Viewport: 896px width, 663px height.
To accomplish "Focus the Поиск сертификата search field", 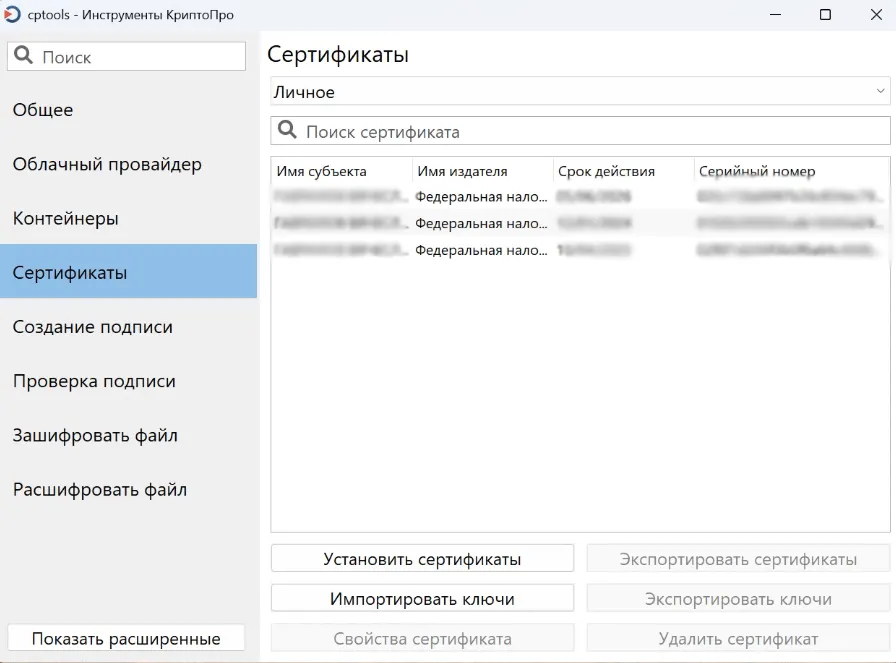I will coord(590,131).
